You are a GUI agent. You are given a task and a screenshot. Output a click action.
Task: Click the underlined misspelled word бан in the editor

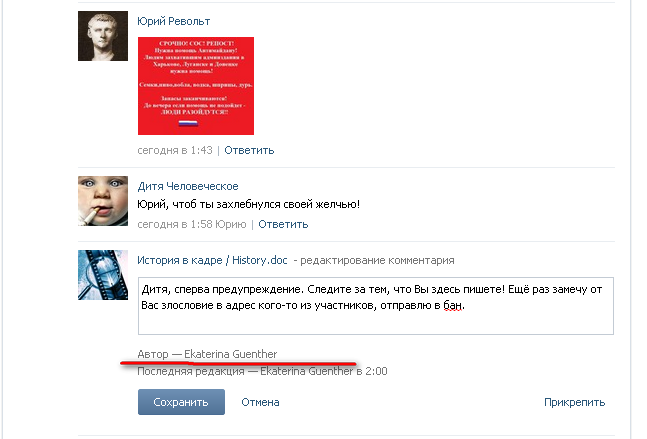click(453, 306)
